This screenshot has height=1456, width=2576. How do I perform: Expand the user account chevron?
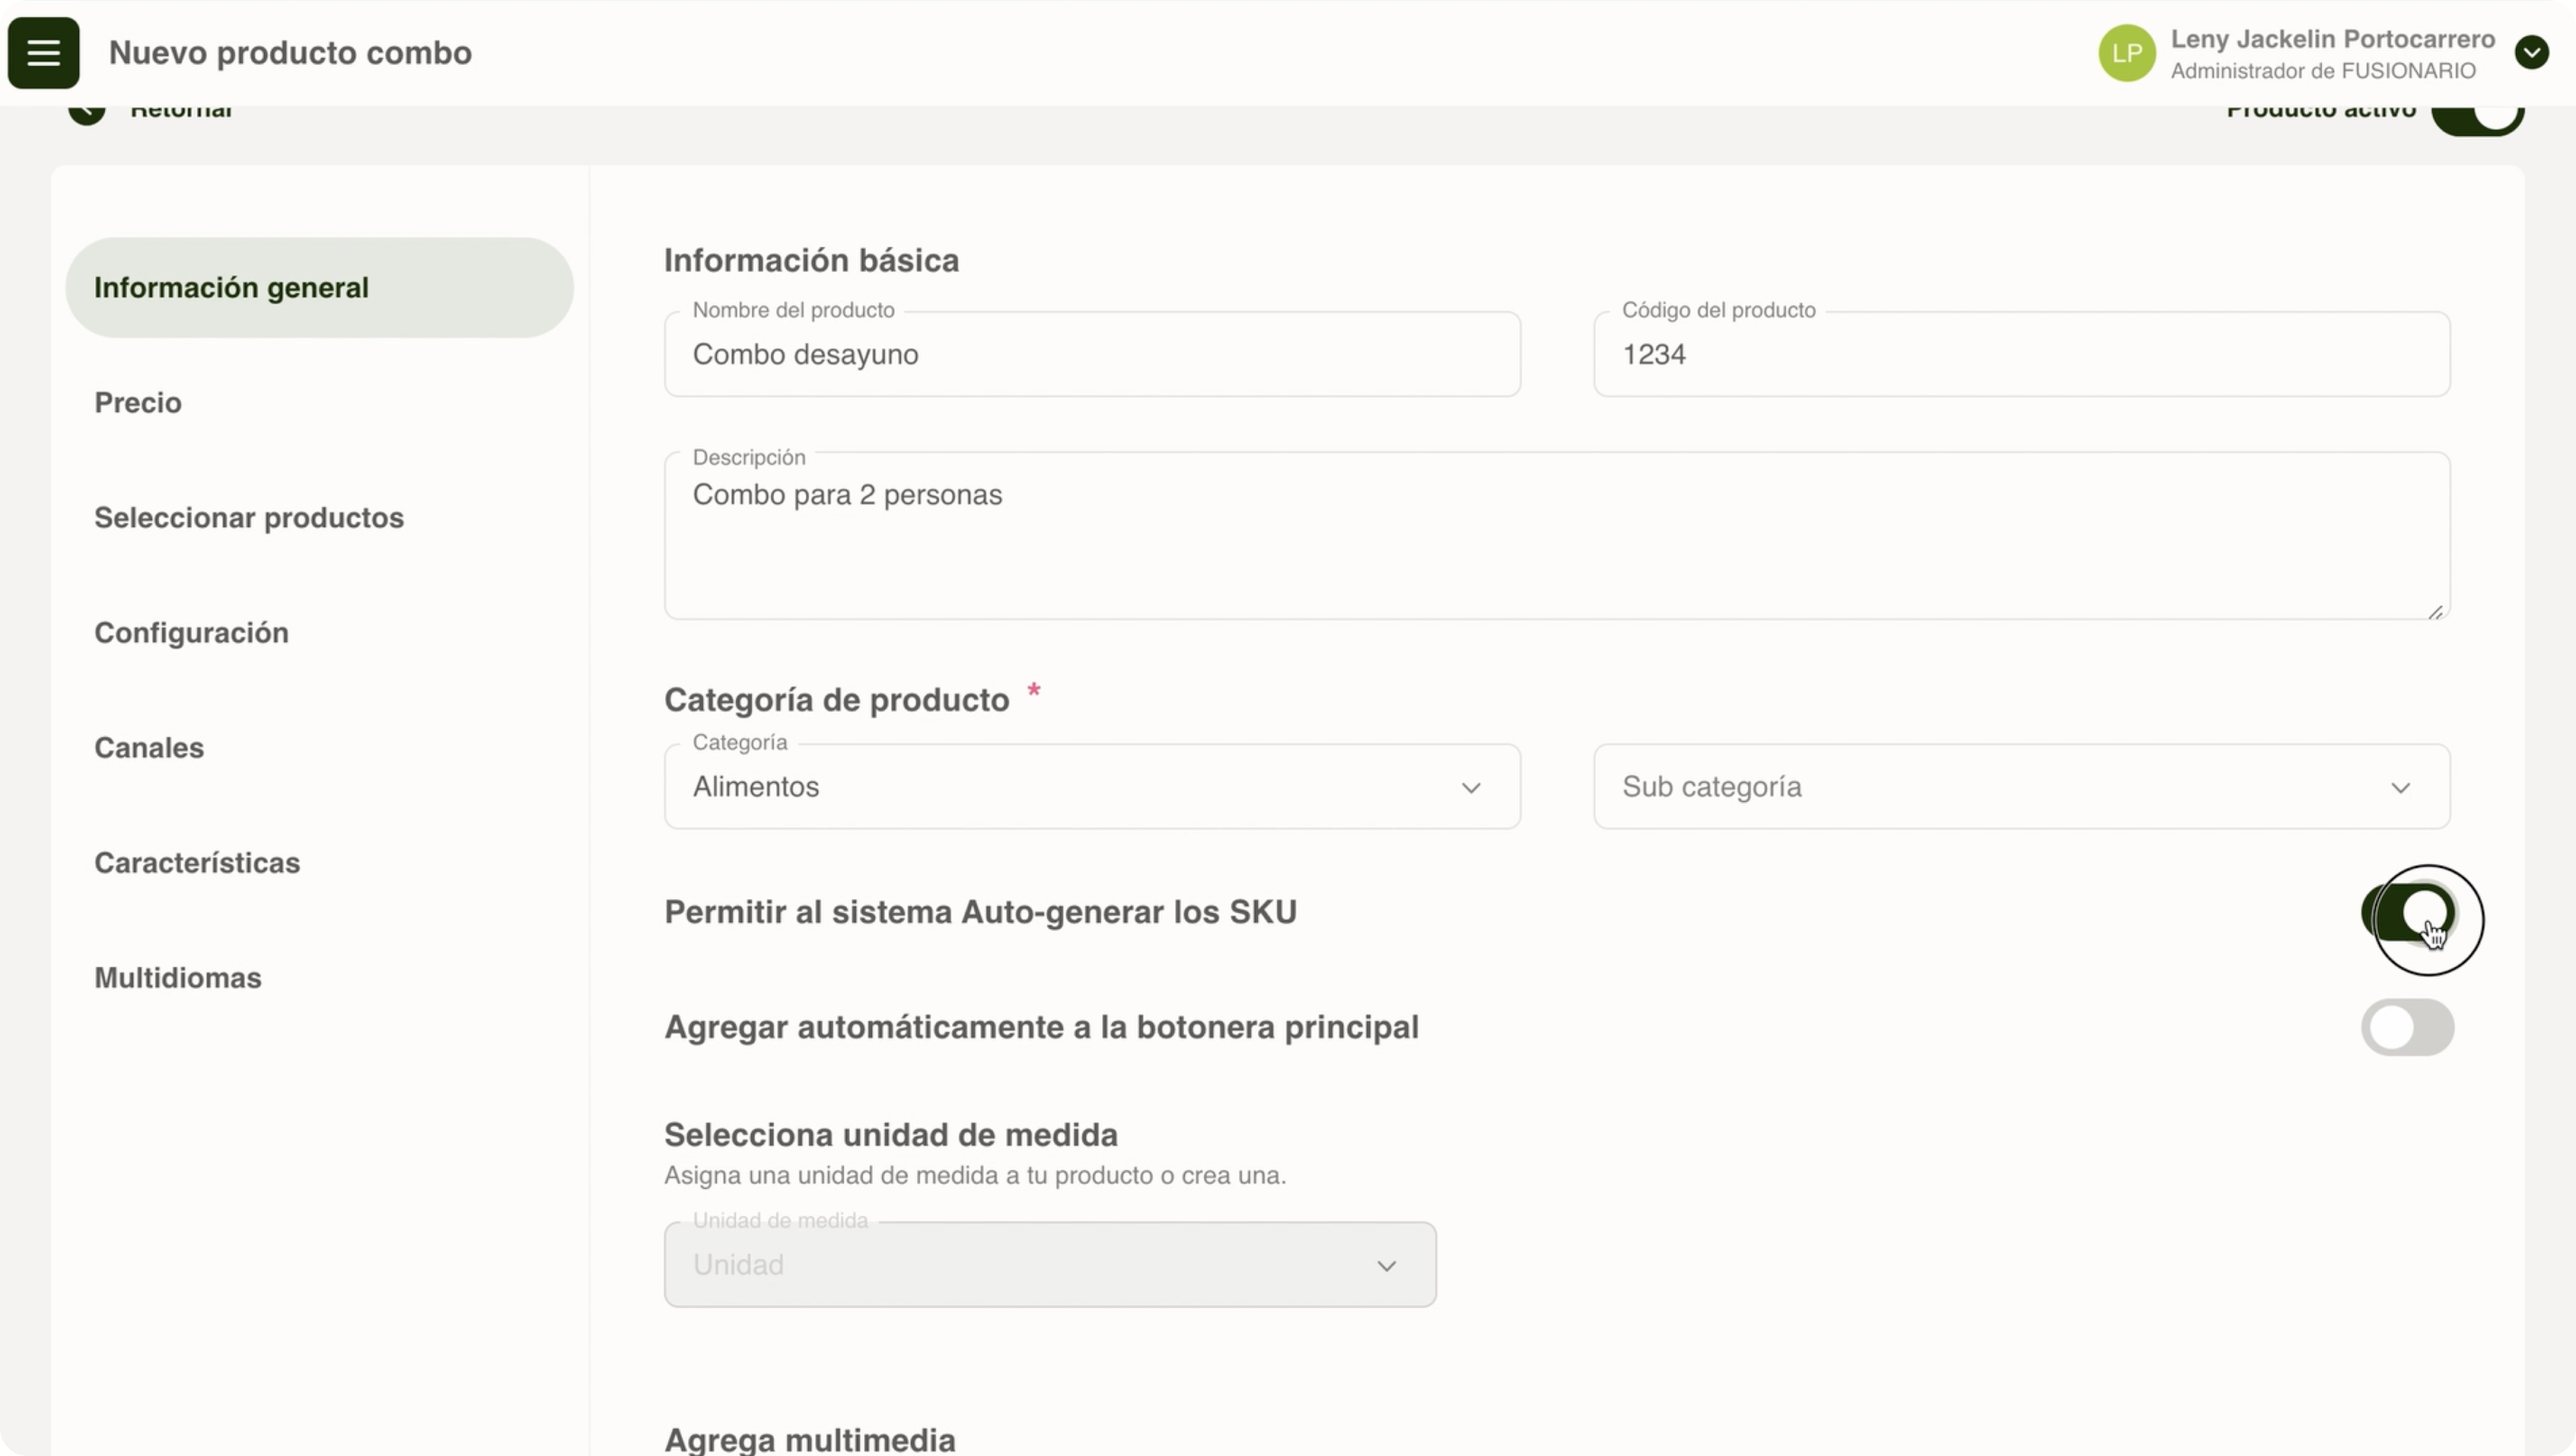pos(2531,52)
